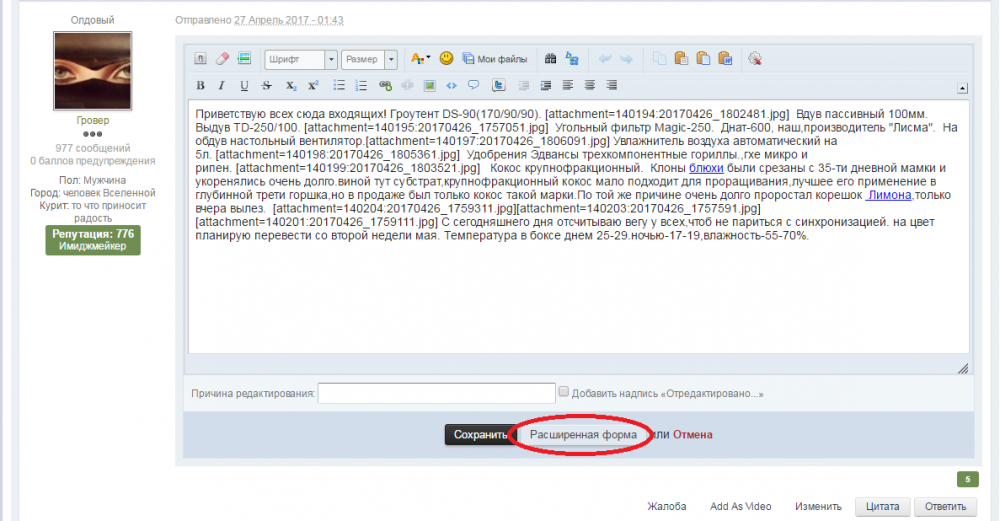1000x521 pixels.
Task: Focus the Причина редактирования field
Action: pyautogui.click(x=436, y=393)
